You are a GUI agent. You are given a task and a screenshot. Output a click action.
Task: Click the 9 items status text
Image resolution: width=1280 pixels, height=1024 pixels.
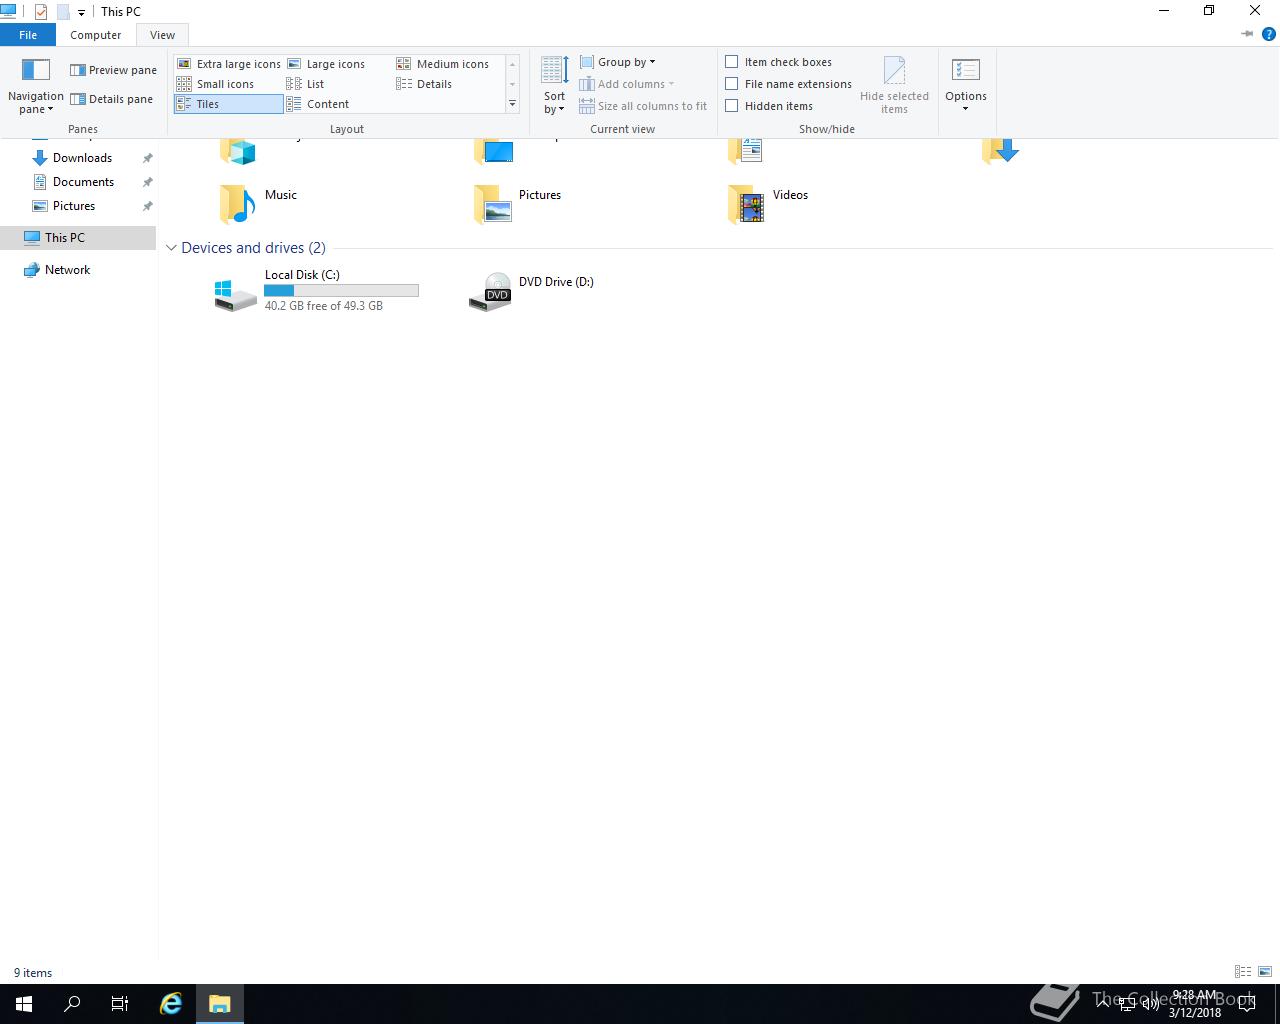click(33, 973)
